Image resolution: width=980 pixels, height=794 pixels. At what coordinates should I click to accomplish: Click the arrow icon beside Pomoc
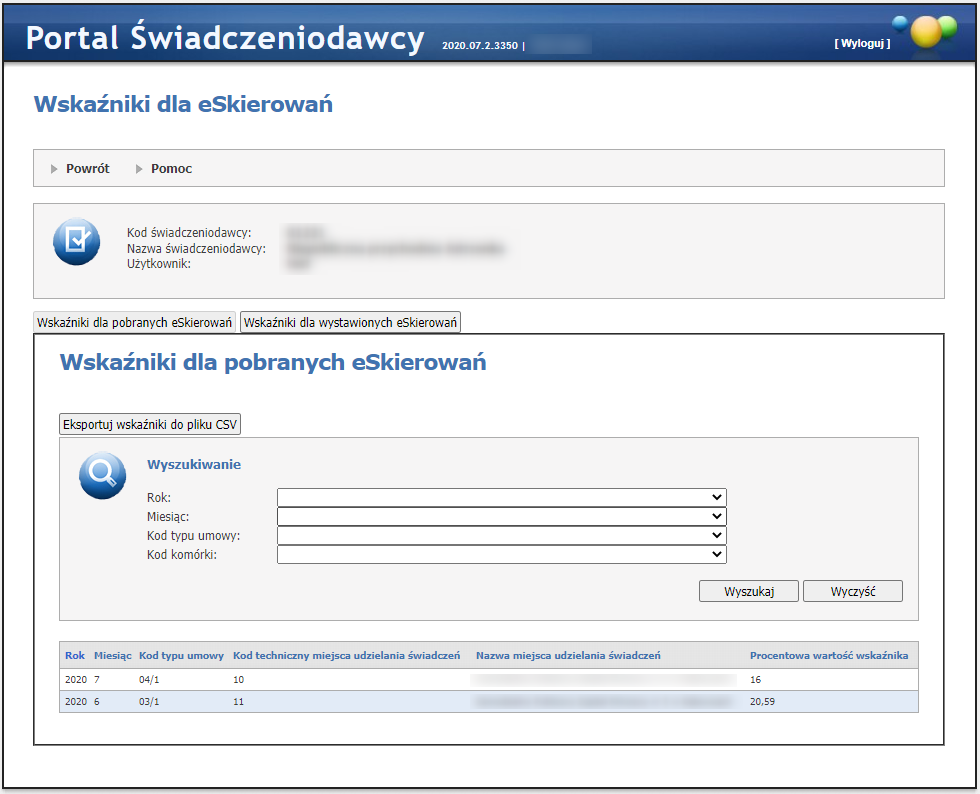coord(140,169)
